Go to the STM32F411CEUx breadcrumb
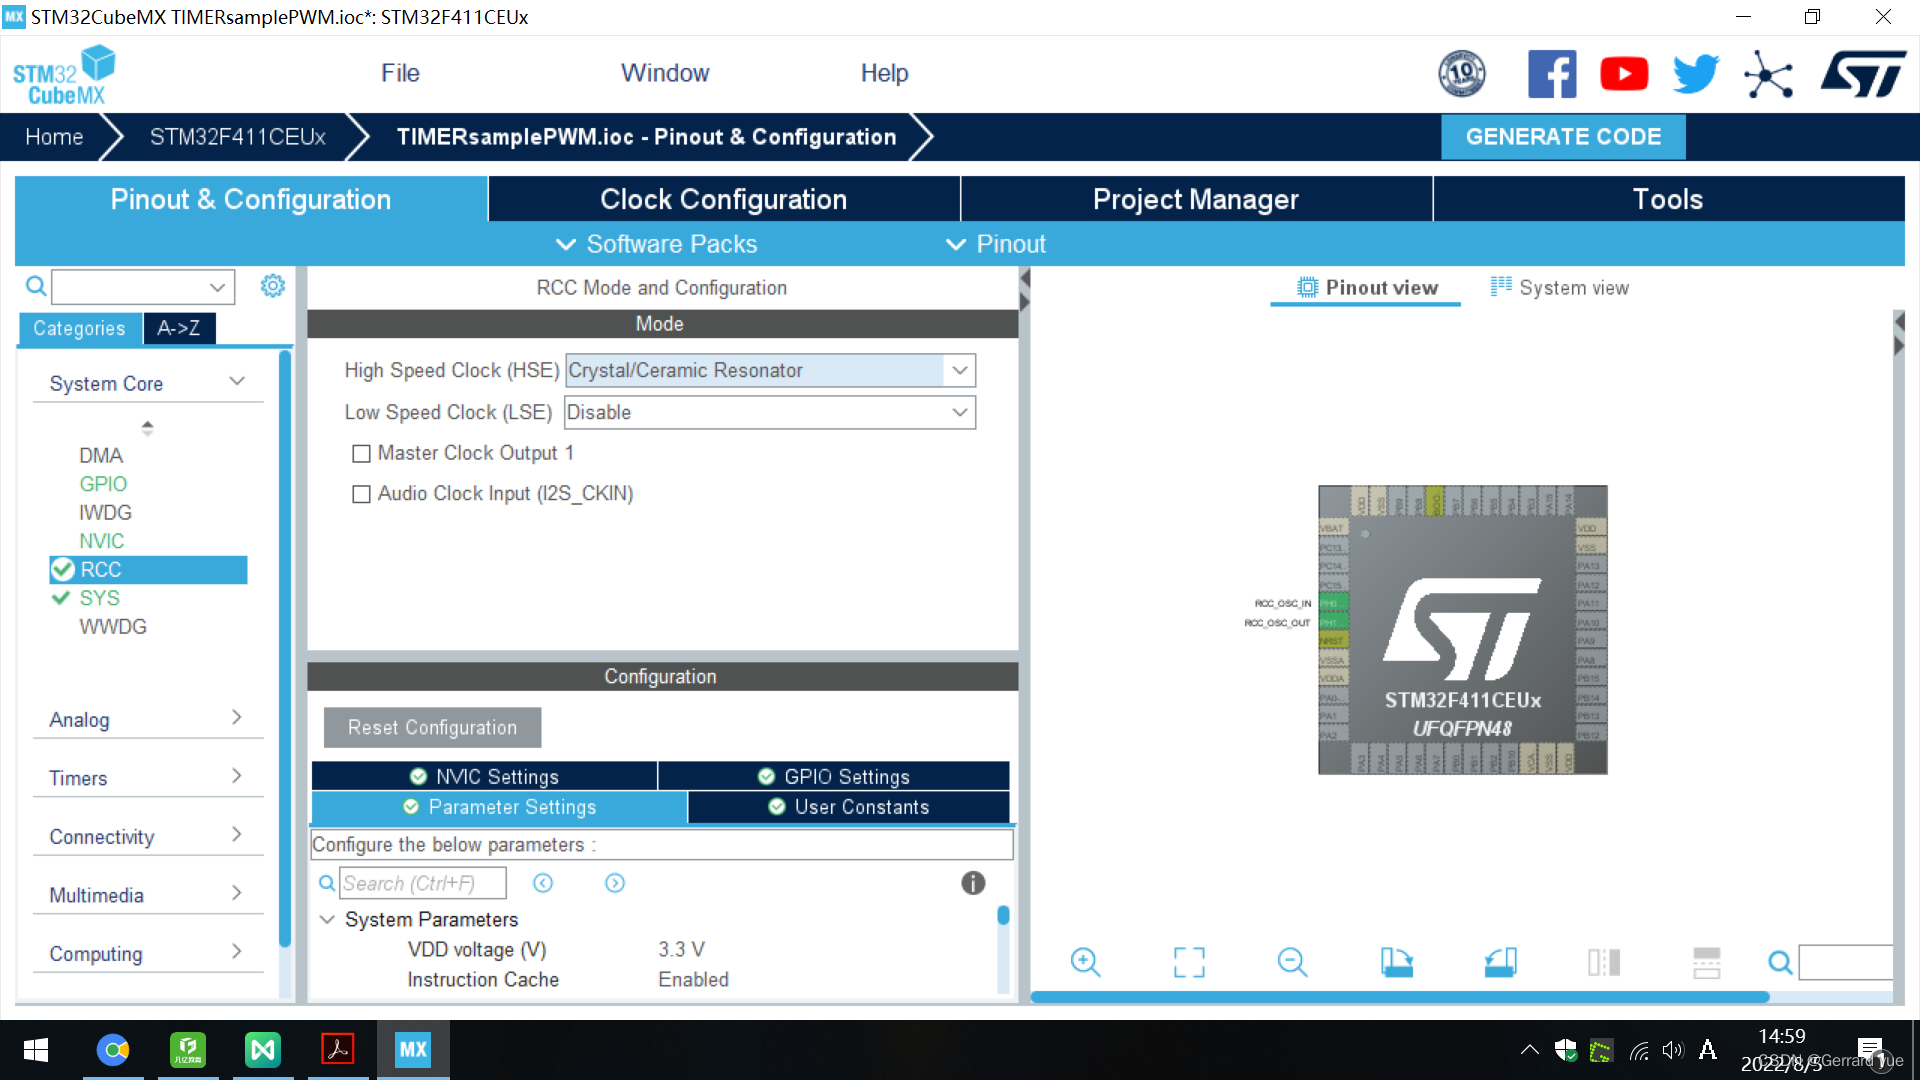This screenshot has width=1920, height=1080. tap(238, 137)
